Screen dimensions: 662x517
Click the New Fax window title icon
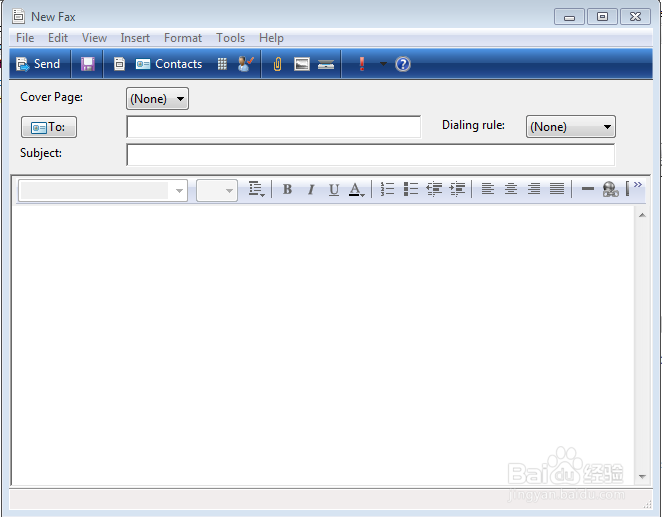pyautogui.click(x=19, y=16)
